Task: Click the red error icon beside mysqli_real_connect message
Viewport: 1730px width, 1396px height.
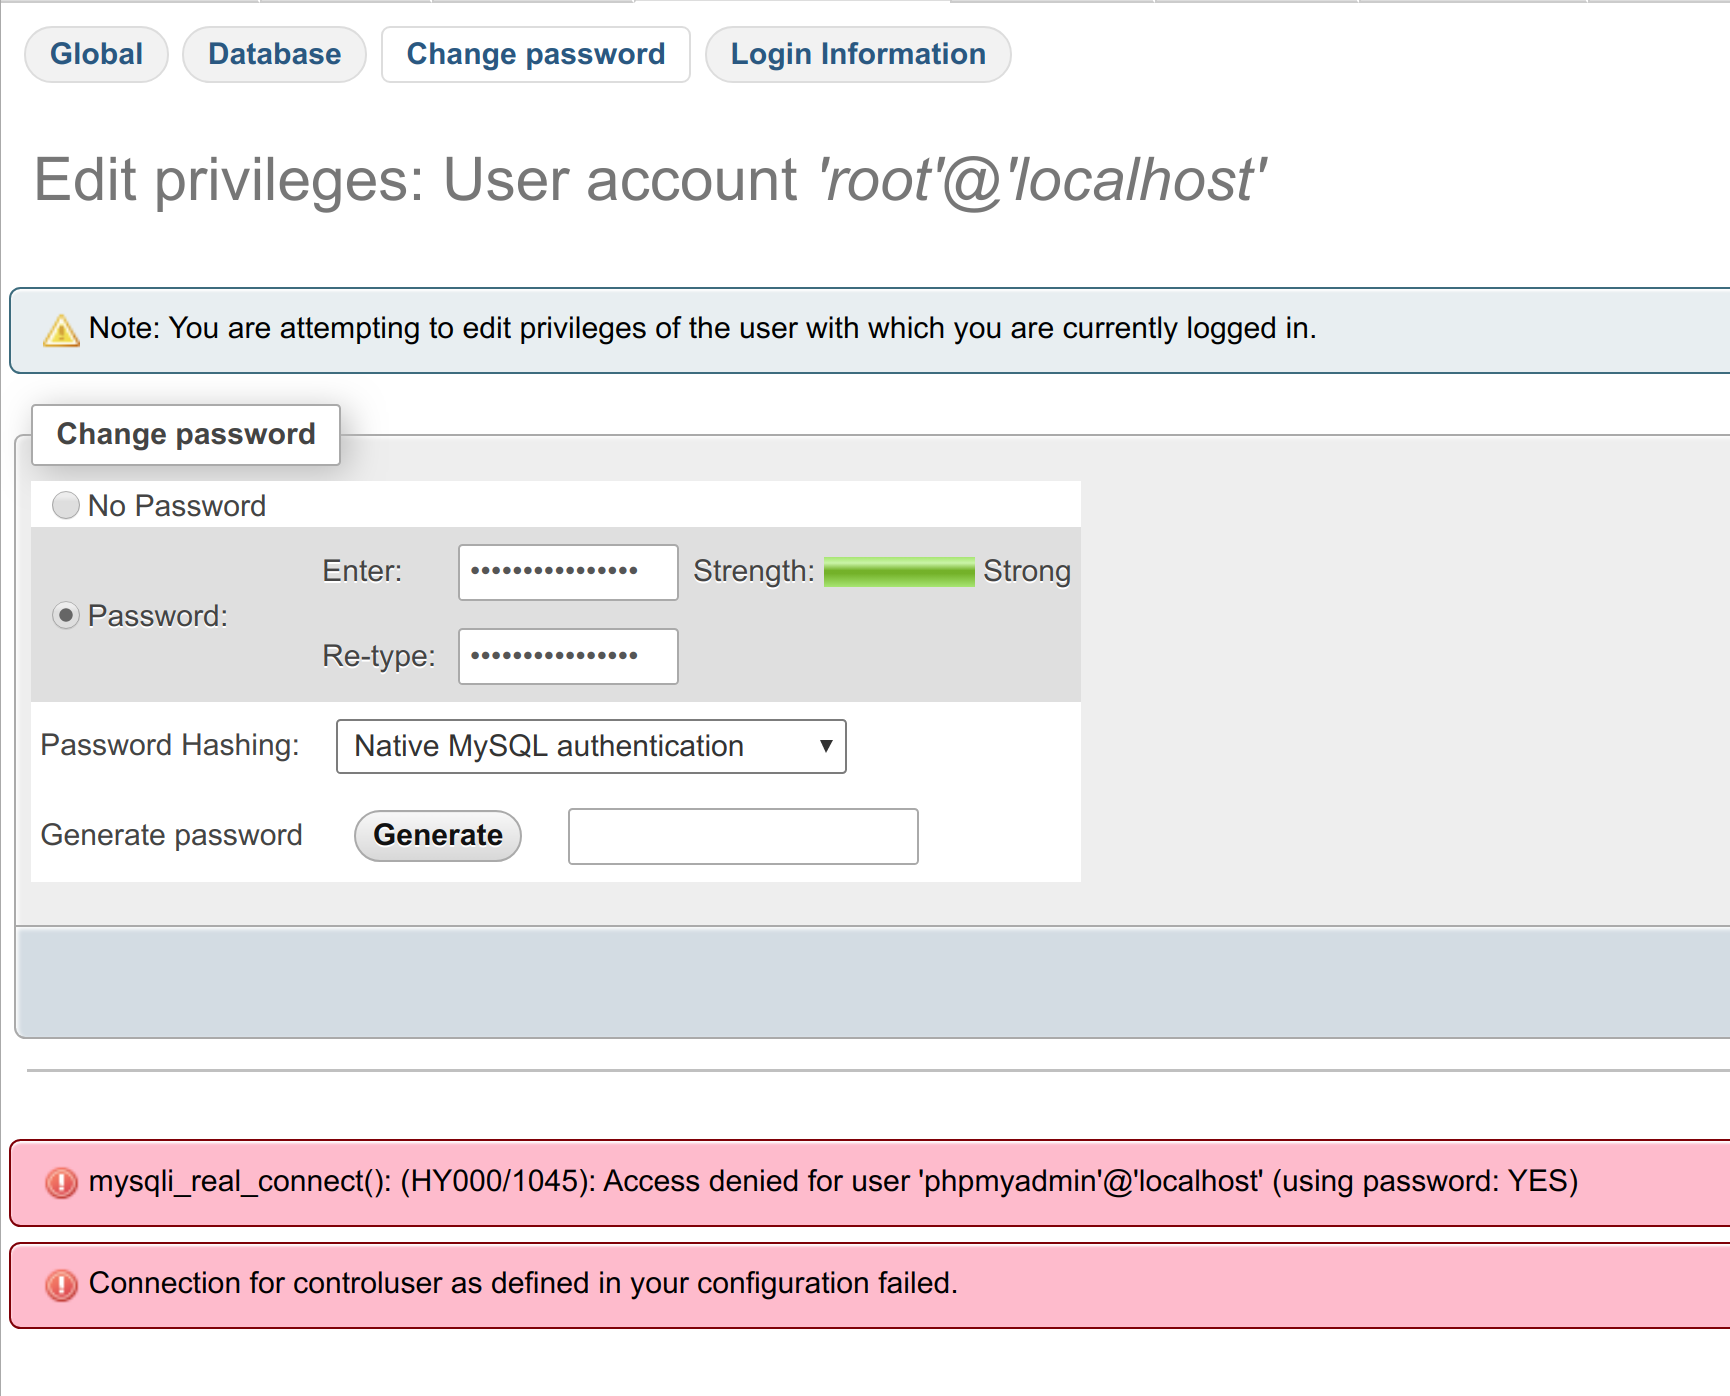Action: [61, 1183]
